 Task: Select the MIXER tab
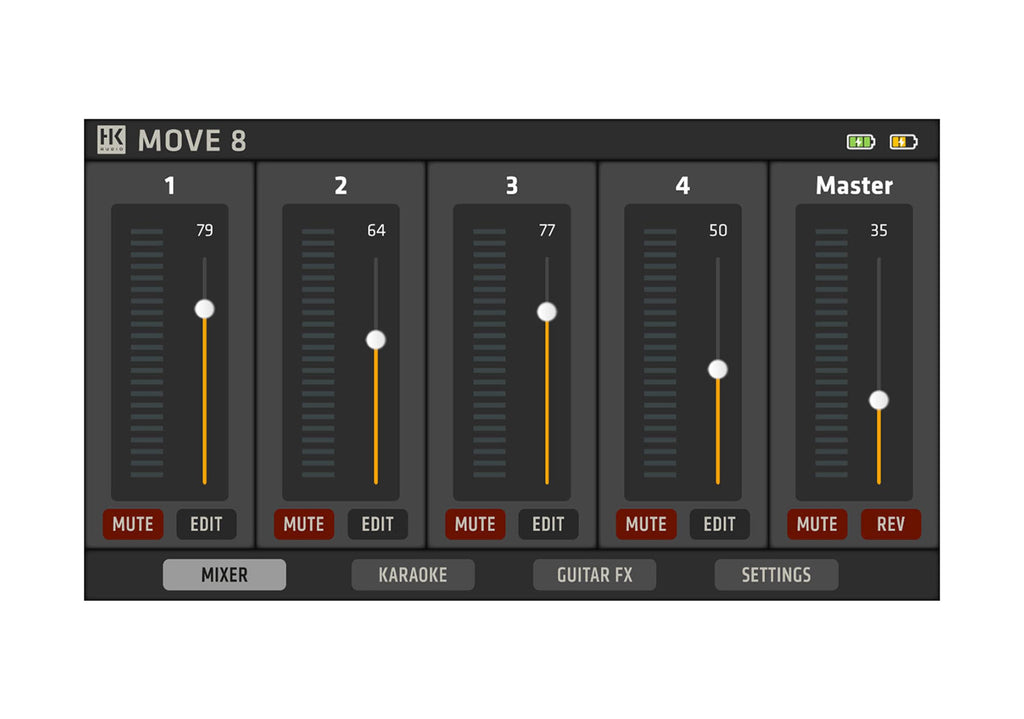tap(224, 575)
